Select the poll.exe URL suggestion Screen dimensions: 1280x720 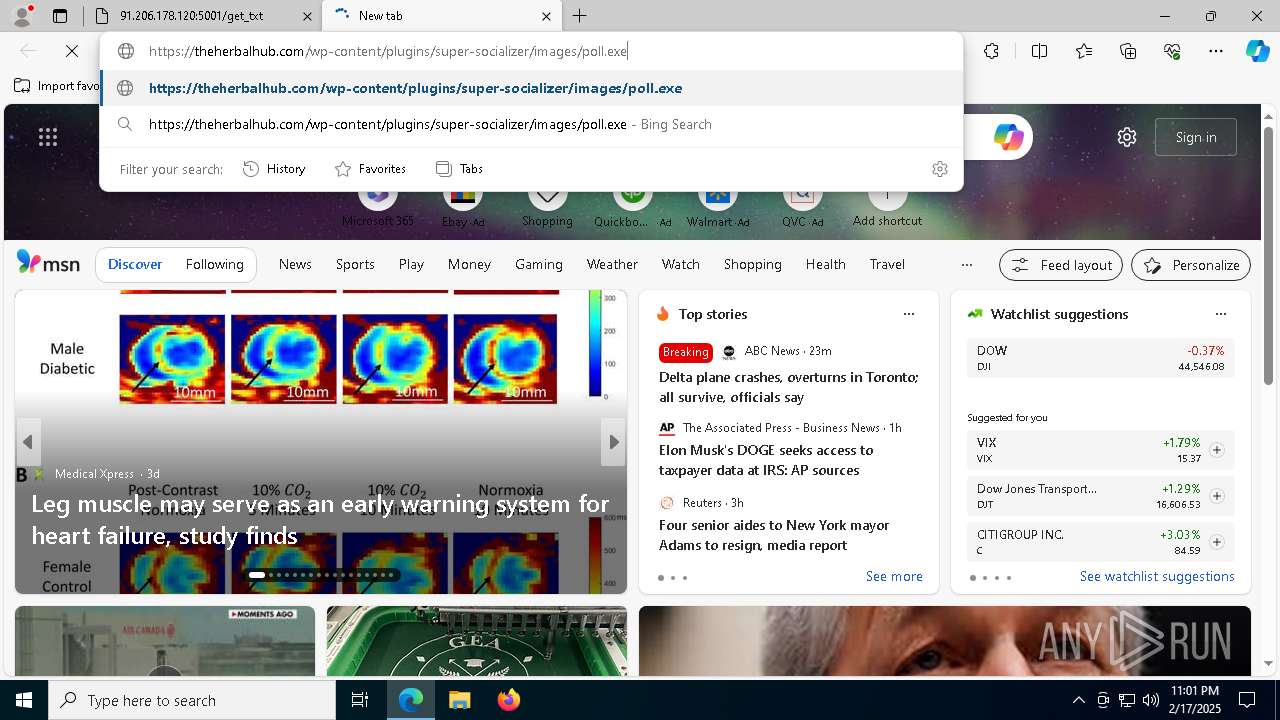(531, 88)
